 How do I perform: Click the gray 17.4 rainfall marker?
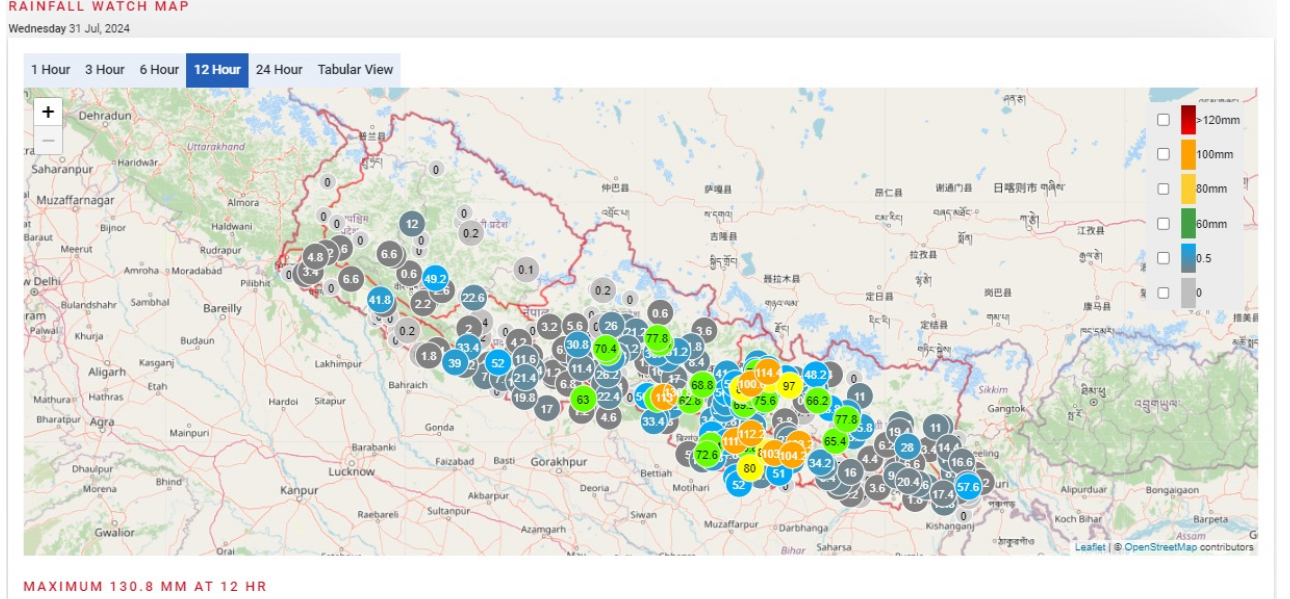tap(943, 494)
